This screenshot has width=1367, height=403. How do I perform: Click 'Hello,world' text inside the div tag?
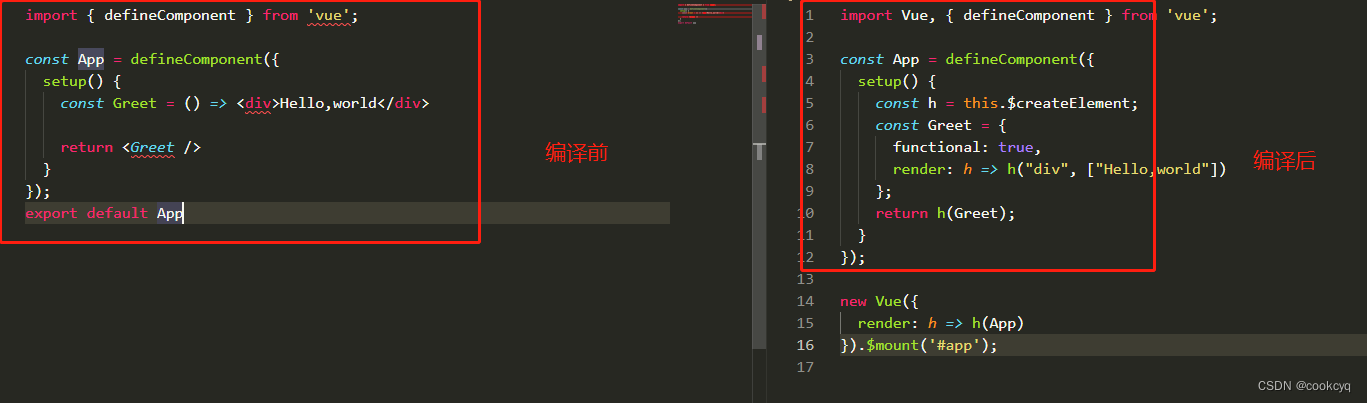[x=327, y=103]
